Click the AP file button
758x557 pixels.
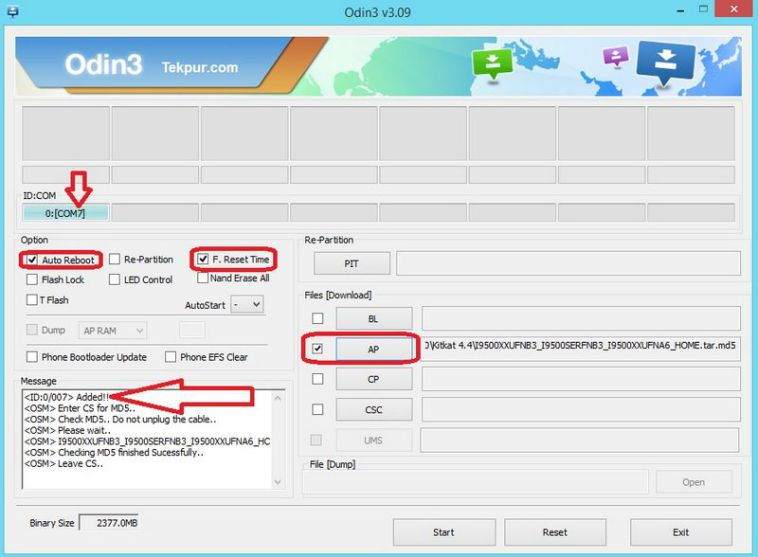pyautogui.click(x=374, y=349)
